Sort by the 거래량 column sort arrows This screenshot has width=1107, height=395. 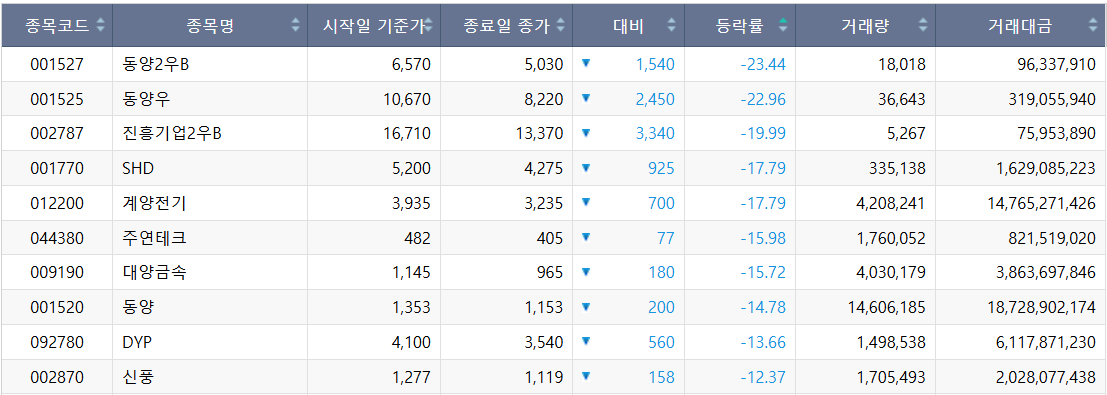(x=923, y=26)
